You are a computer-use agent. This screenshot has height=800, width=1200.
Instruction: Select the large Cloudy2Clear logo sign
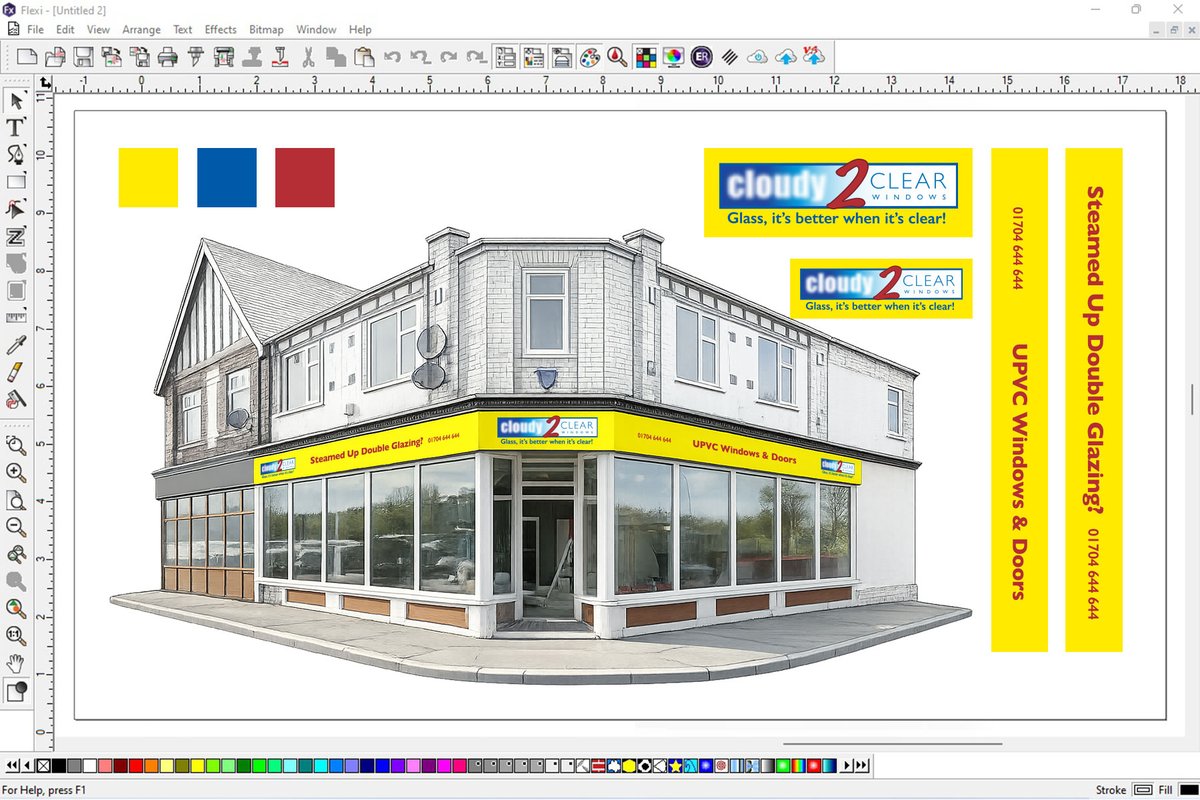click(x=838, y=192)
